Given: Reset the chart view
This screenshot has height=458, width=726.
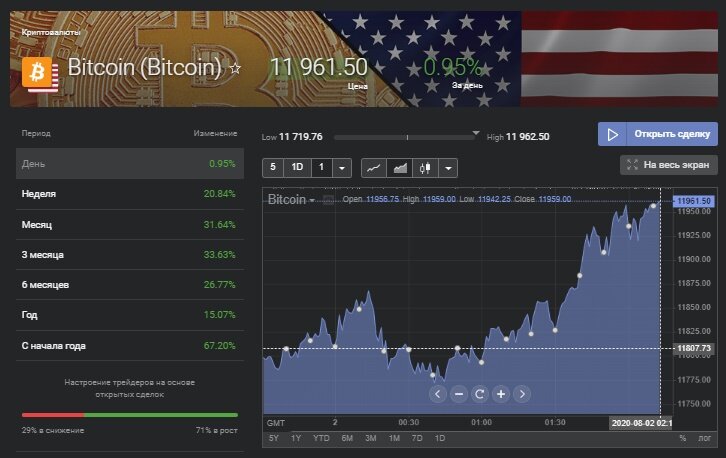Looking at the screenshot, I should click(x=480, y=394).
